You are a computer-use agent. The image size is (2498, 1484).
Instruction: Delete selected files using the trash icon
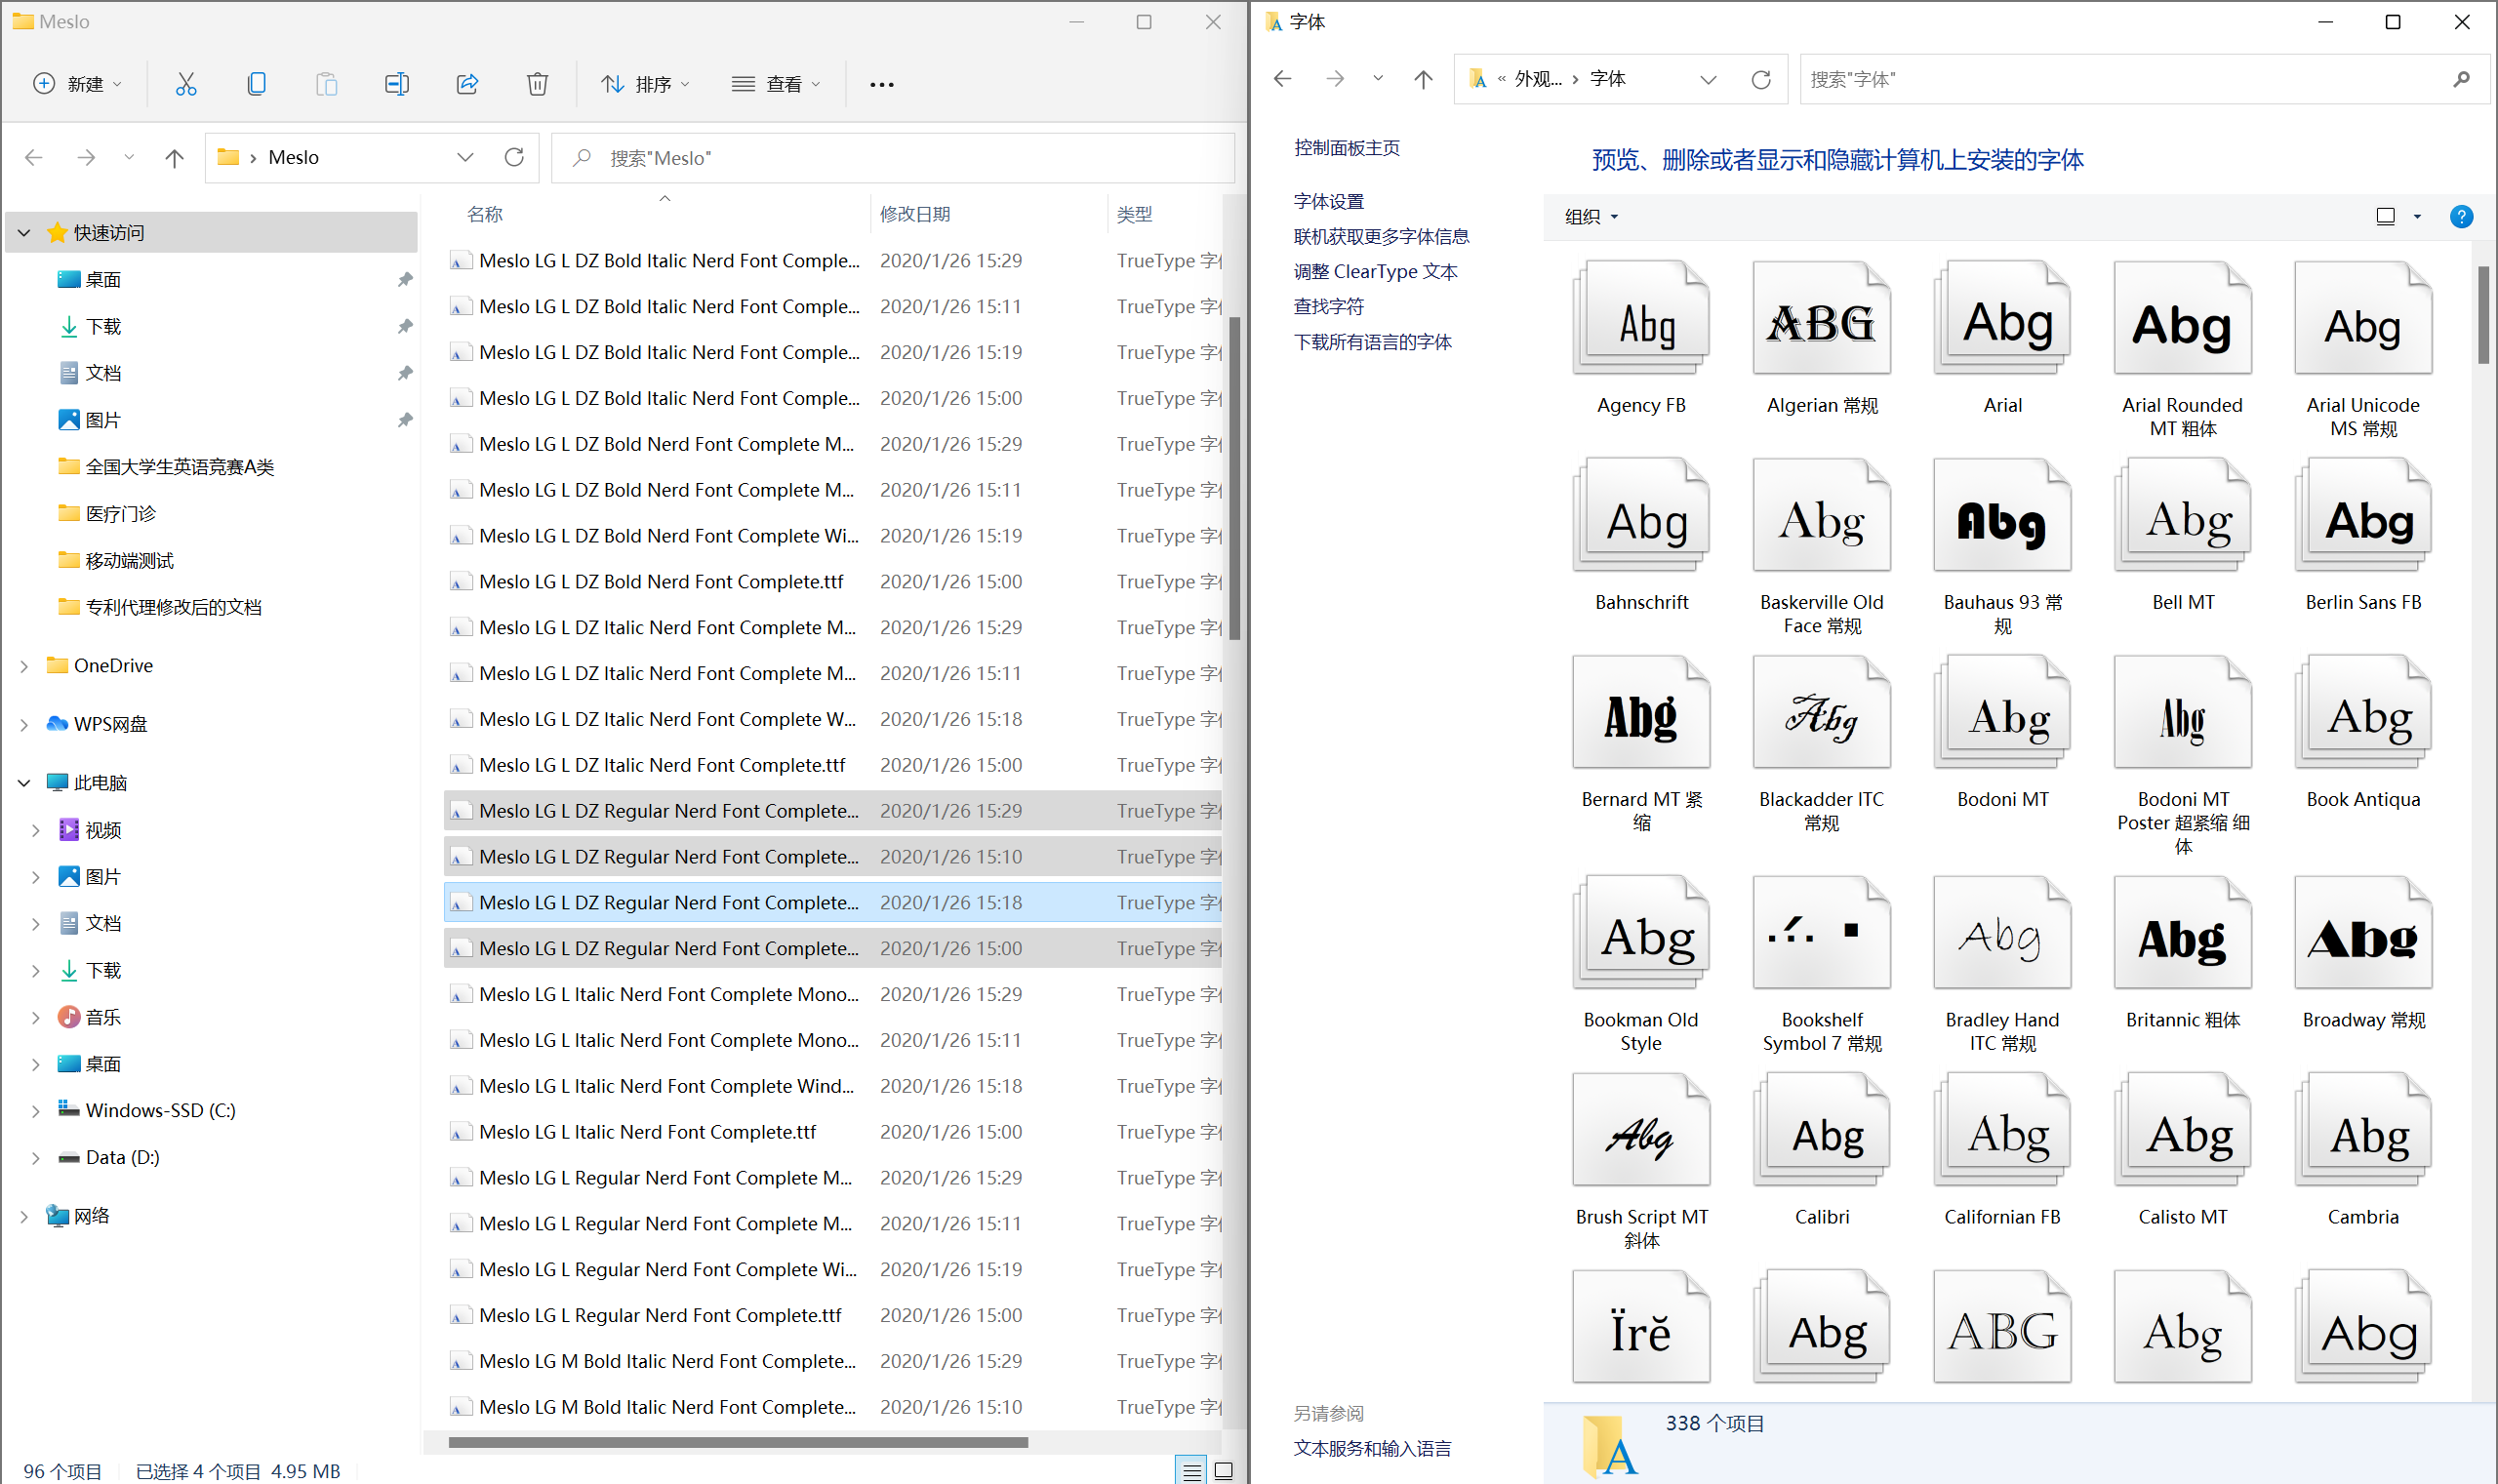(x=537, y=84)
